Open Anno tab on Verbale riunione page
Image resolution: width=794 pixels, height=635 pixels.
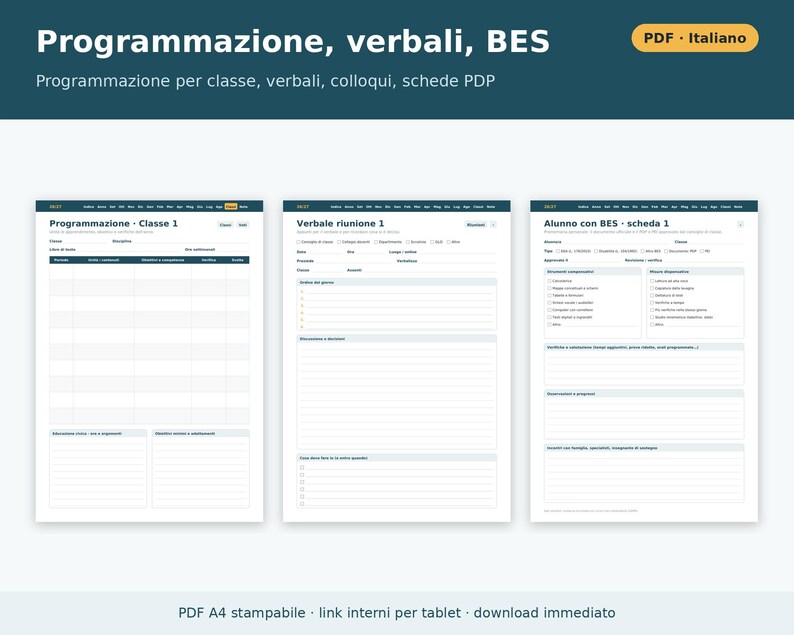point(349,207)
